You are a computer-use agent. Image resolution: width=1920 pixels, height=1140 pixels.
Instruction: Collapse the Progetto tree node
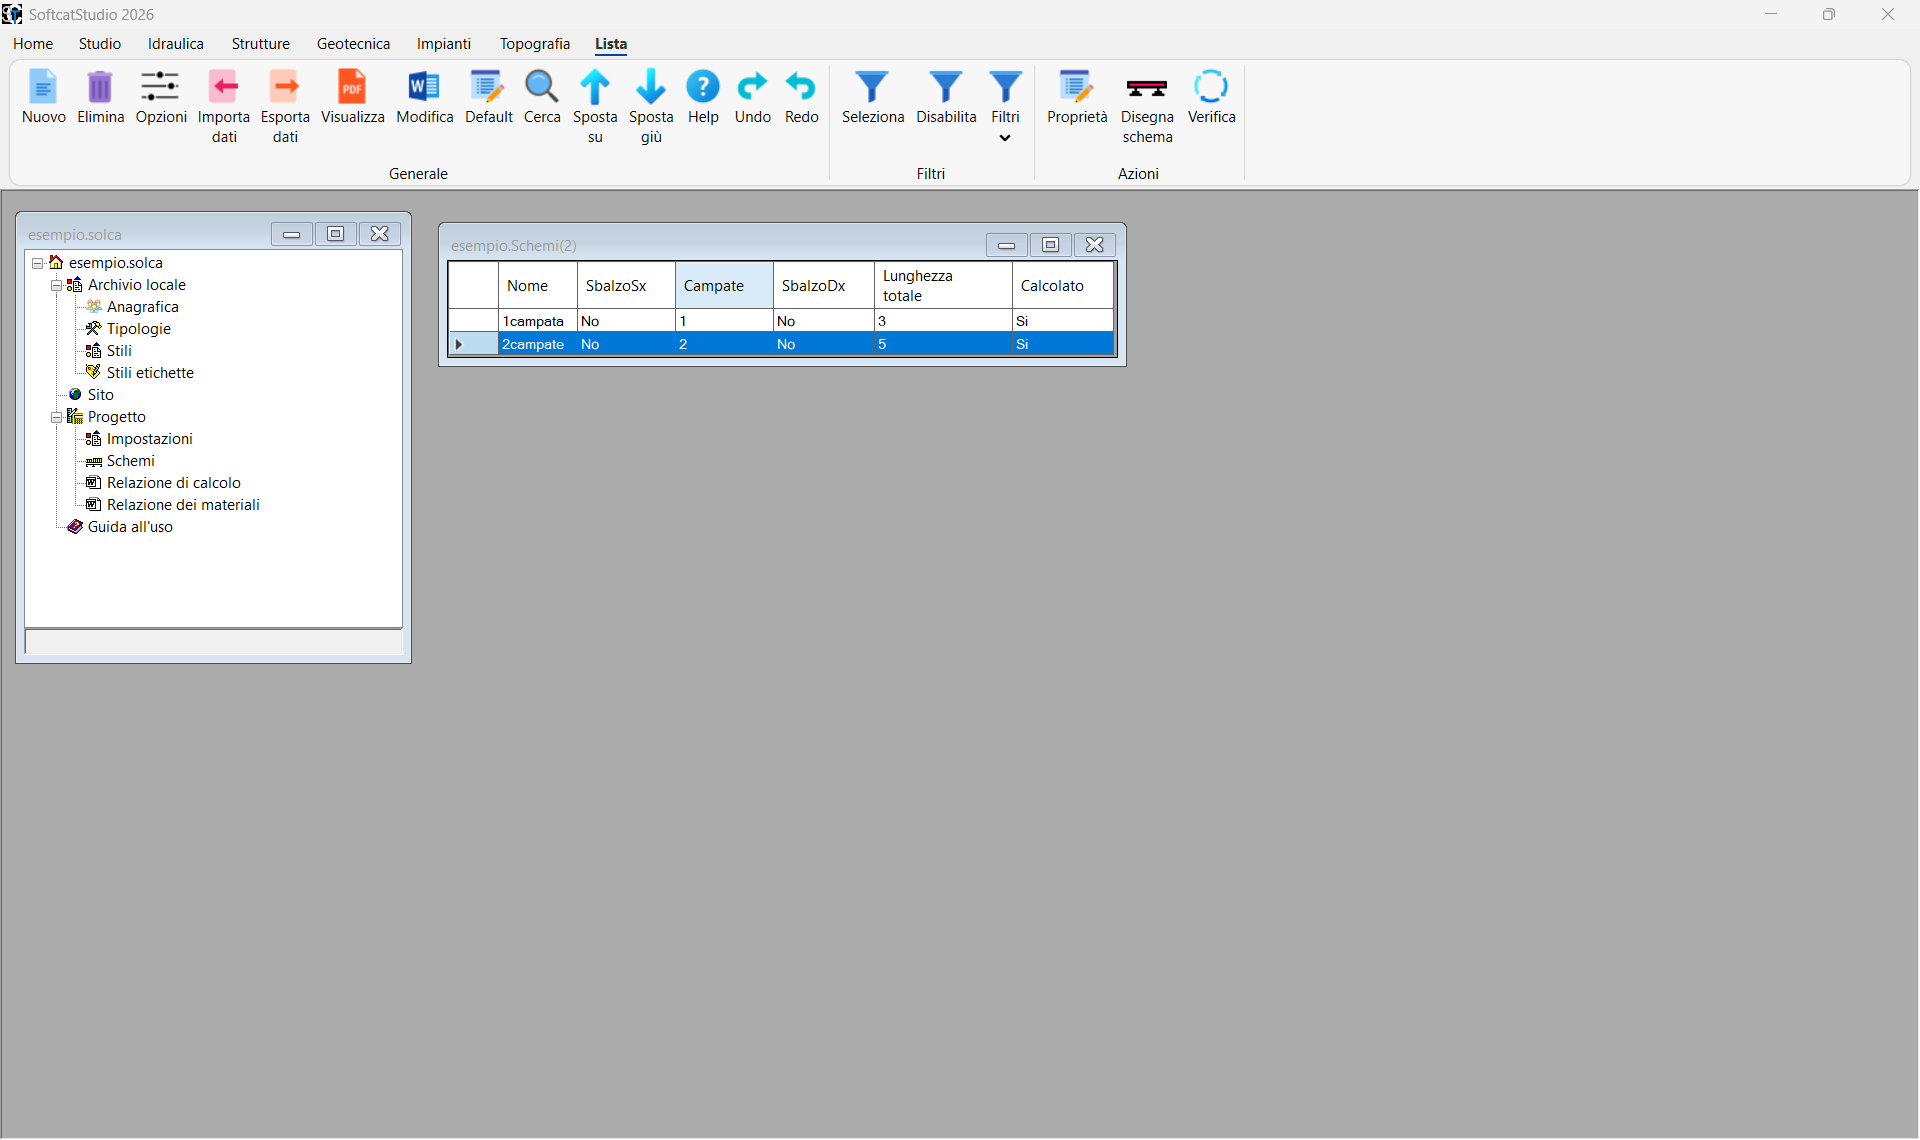56,417
